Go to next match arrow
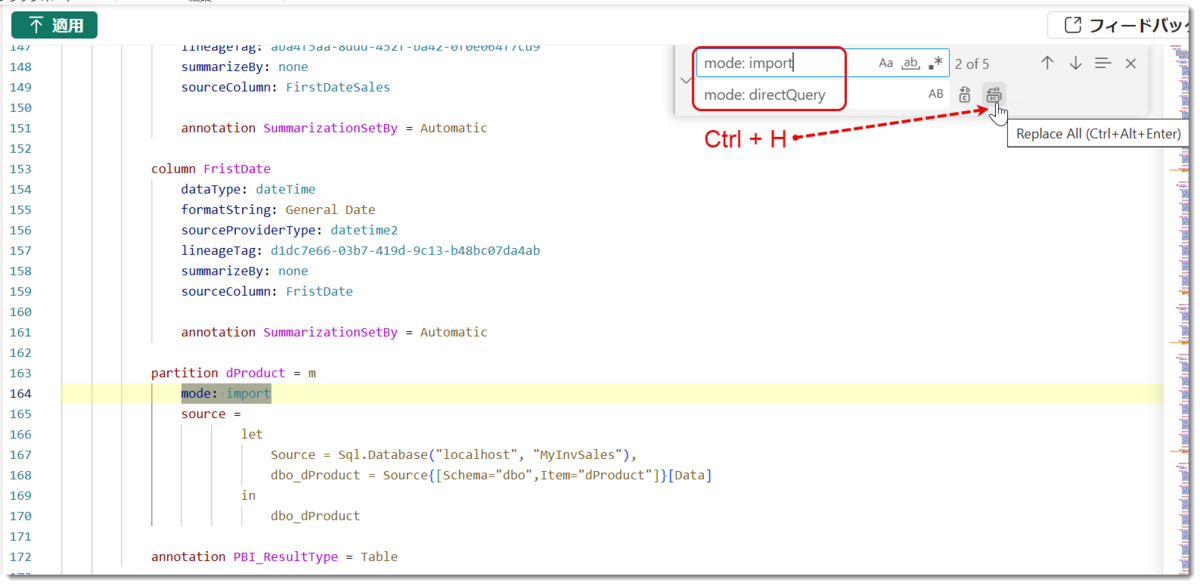Viewport: 1200px width, 586px height. [1075, 63]
